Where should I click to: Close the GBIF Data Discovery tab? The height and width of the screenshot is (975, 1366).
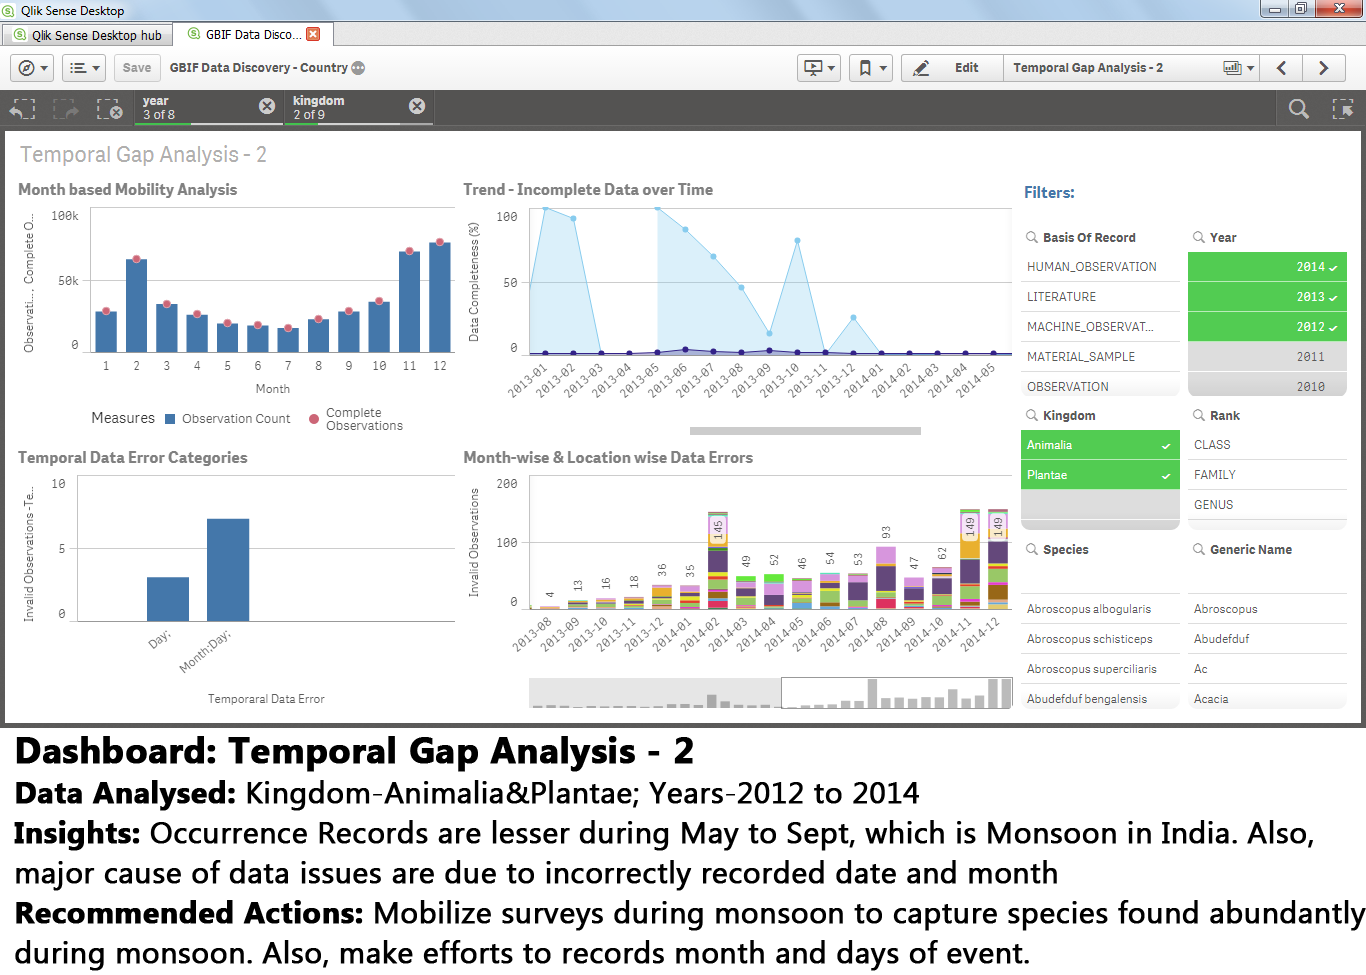[x=313, y=34]
